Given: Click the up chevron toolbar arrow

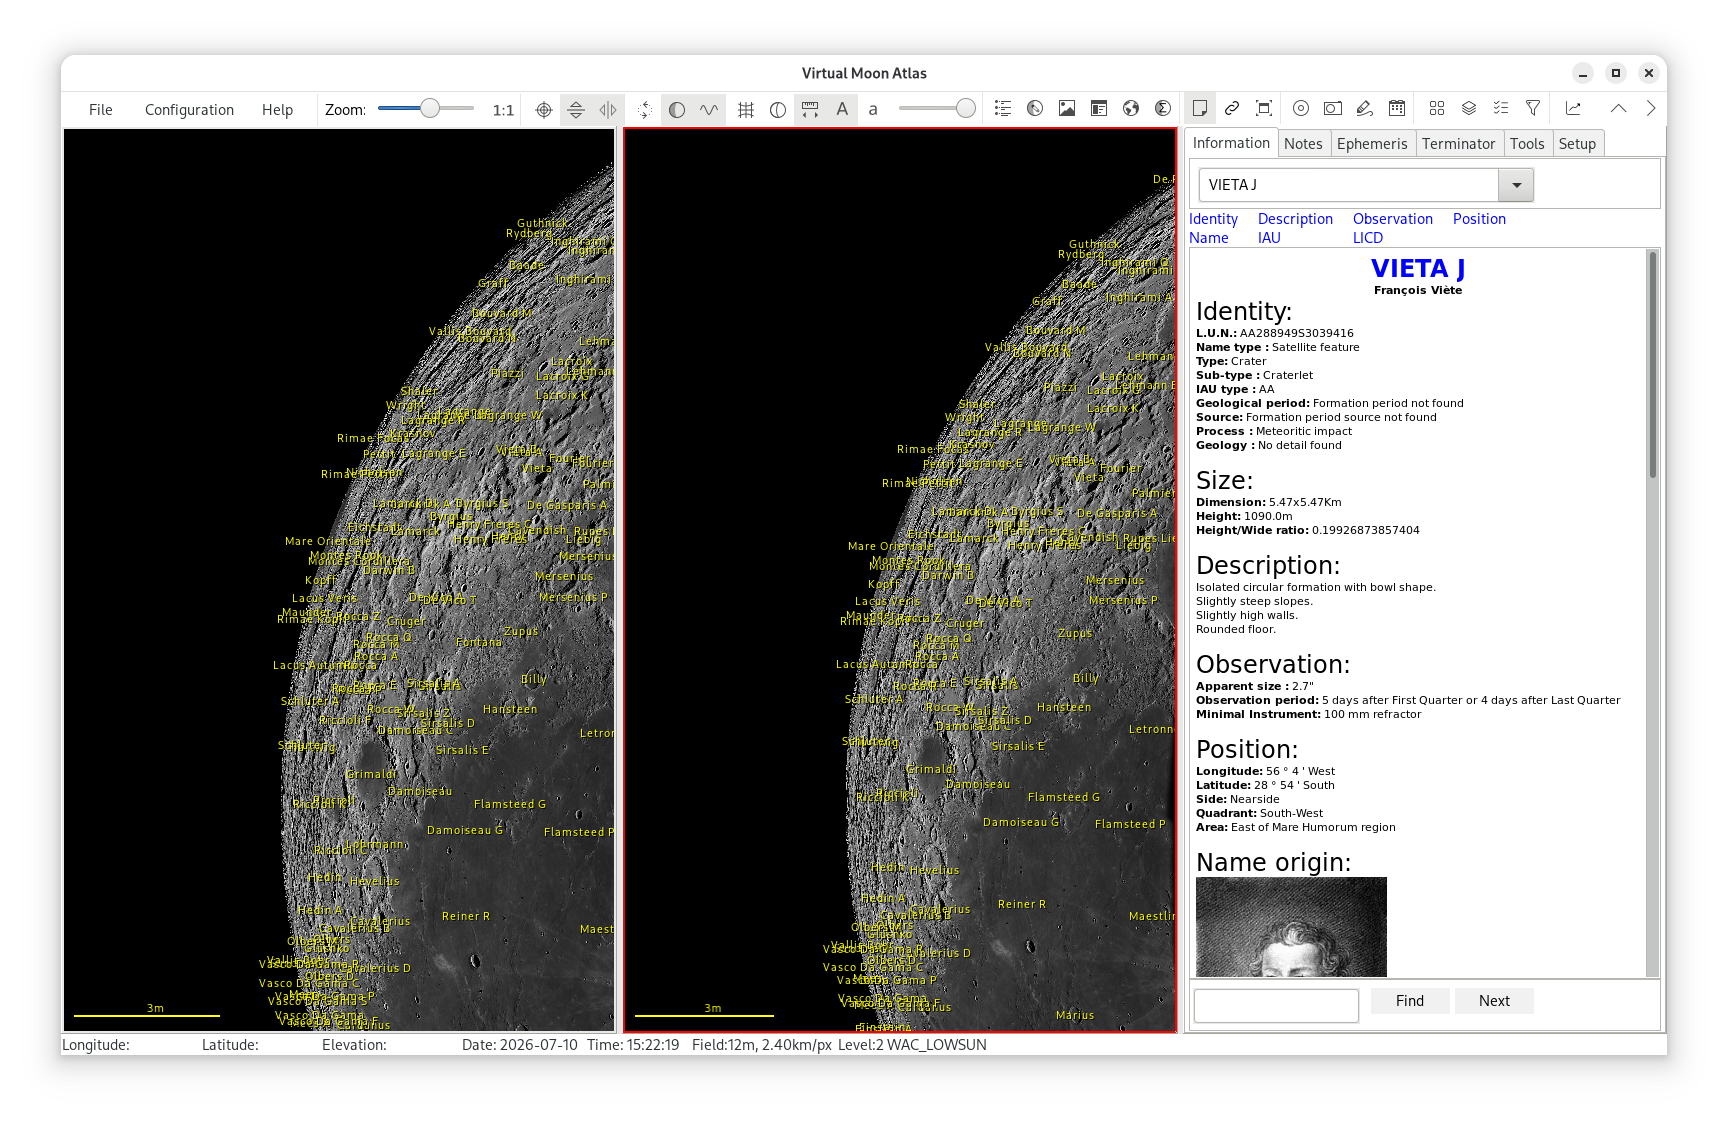Looking at the screenshot, I should pos(1618,108).
